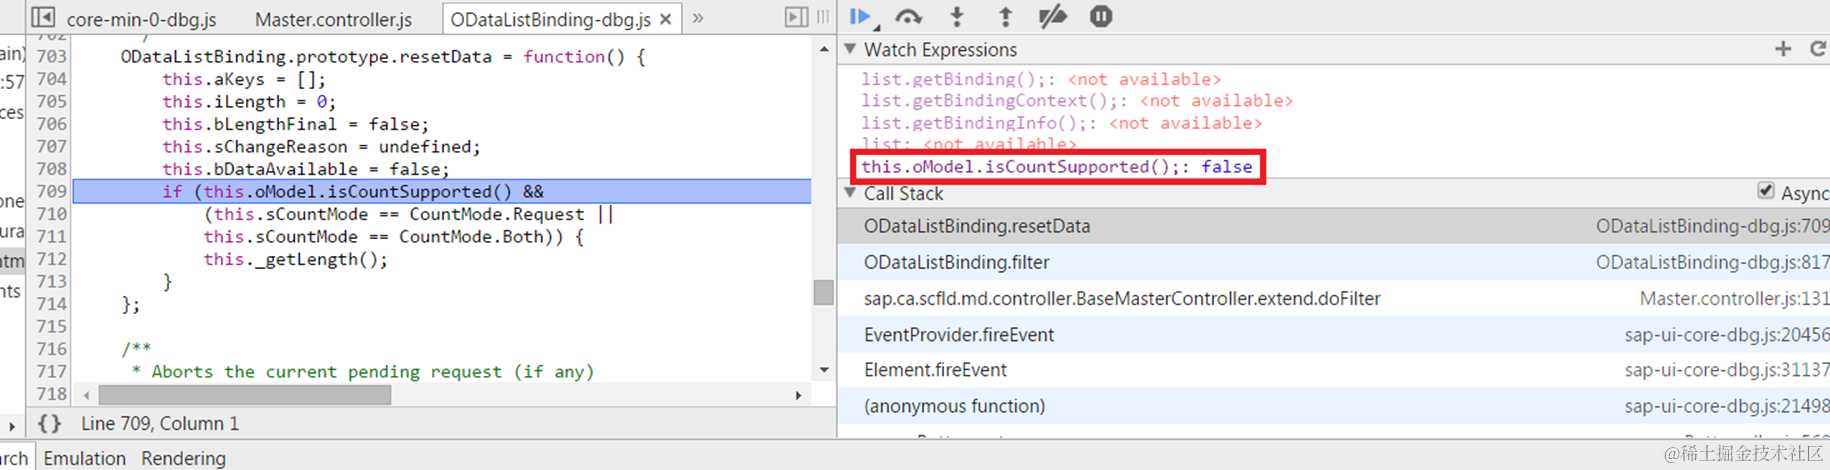Screen dimensions: 1830x470
Task: Collapse the Watch Expressions section
Action: coord(850,49)
